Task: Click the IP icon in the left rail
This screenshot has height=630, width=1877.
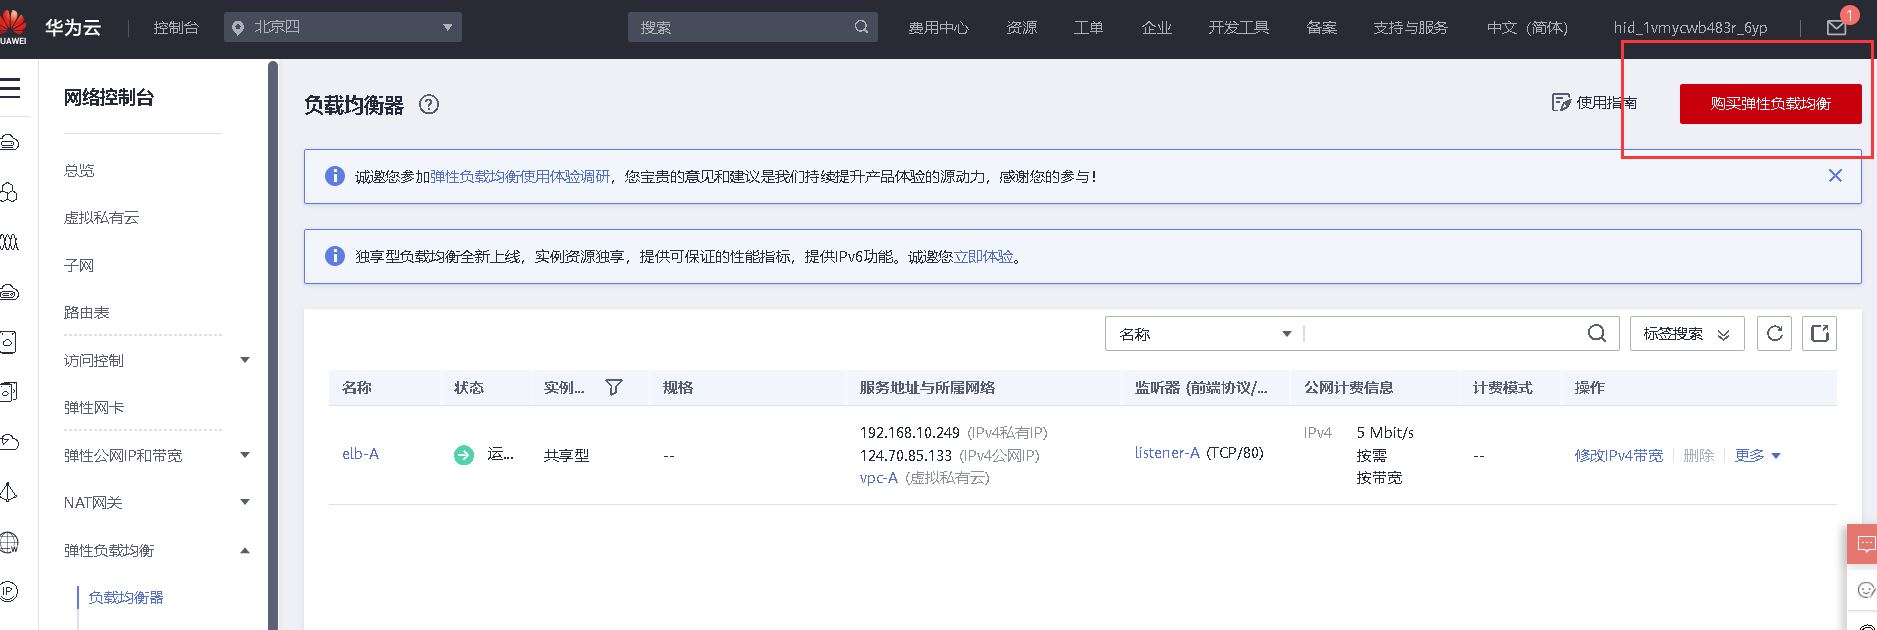Action: click(9, 591)
